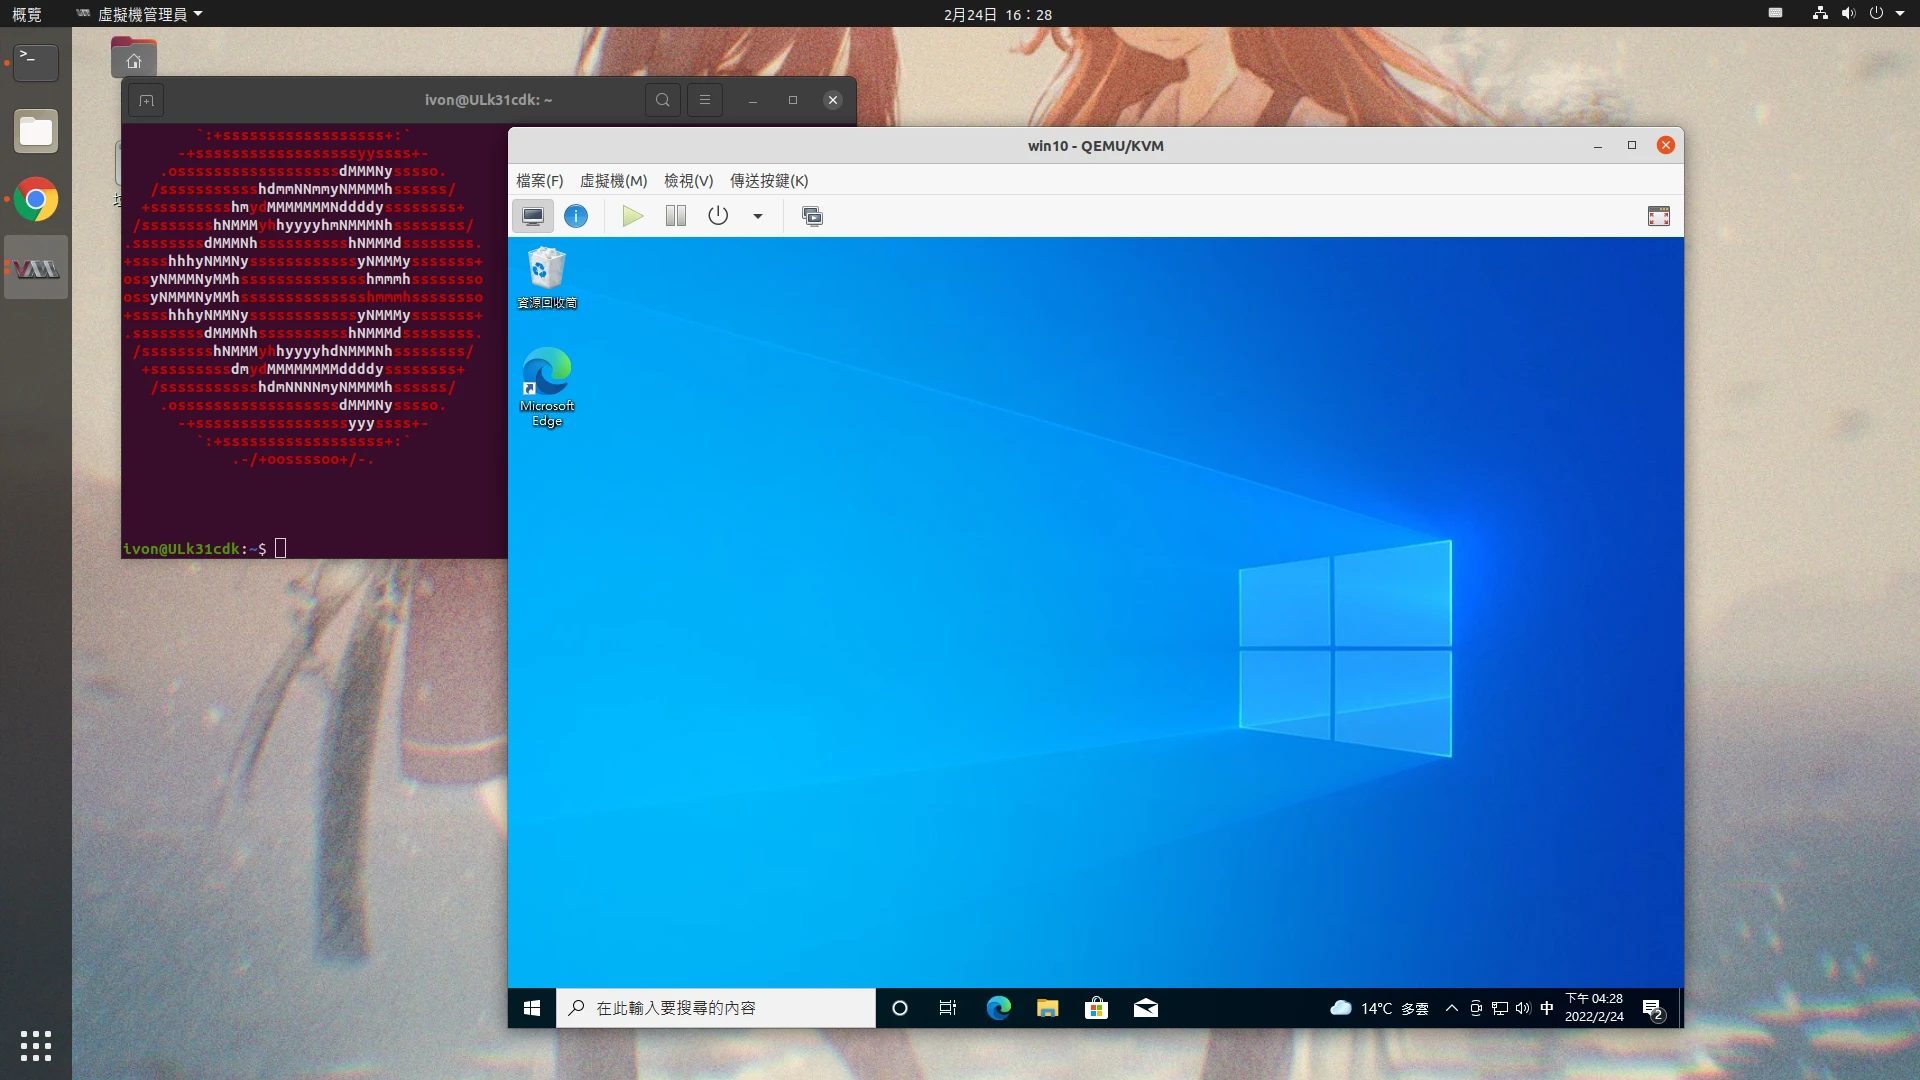
Task: Click the shut down power icon
Action: tap(718, 216)
